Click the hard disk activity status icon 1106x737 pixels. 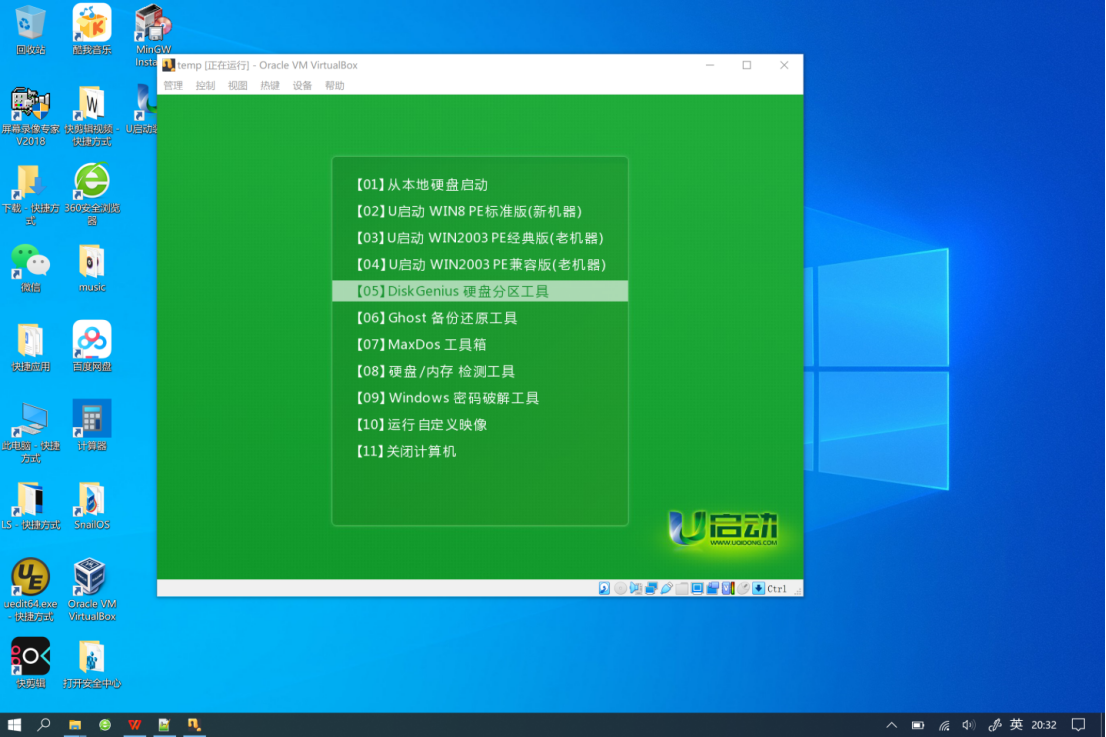604,588
